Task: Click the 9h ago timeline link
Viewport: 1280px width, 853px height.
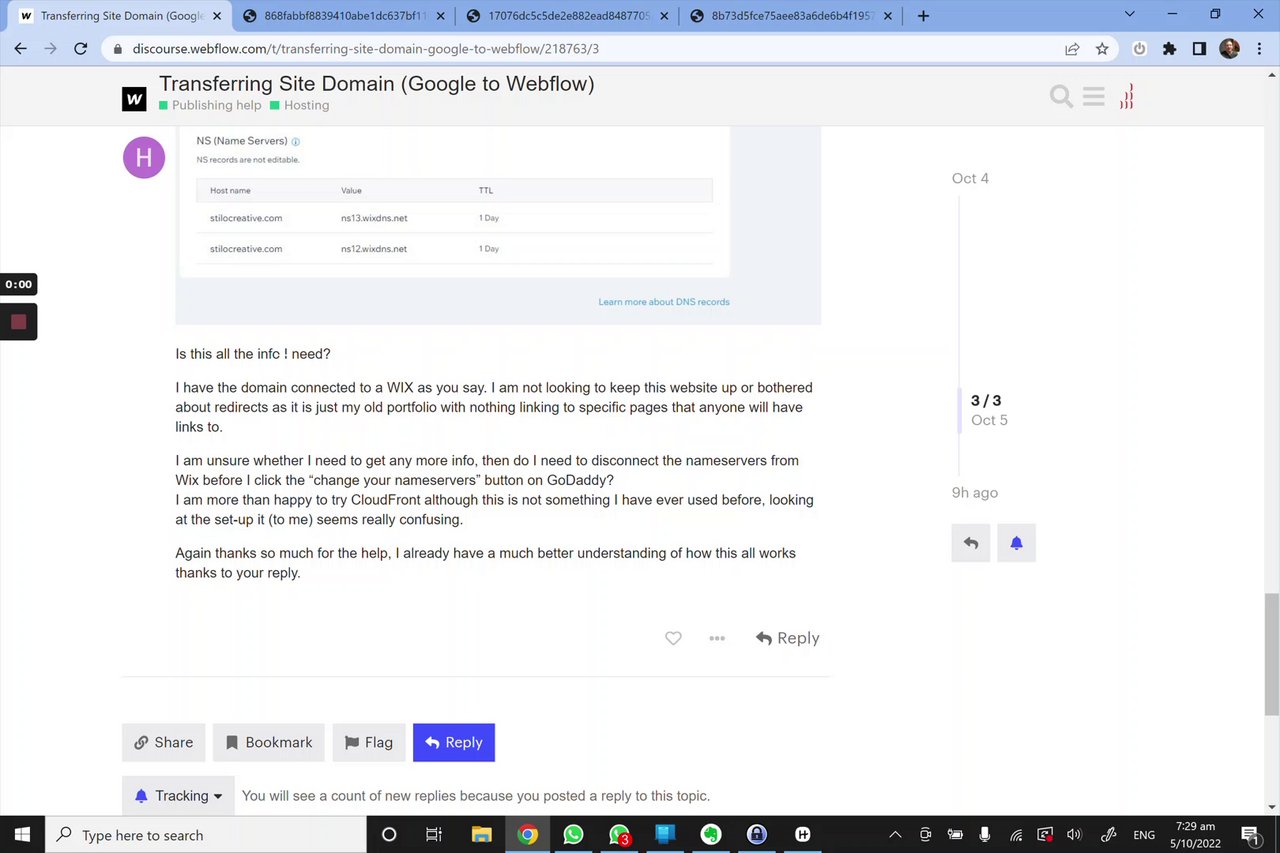Action: pos(975,492)
